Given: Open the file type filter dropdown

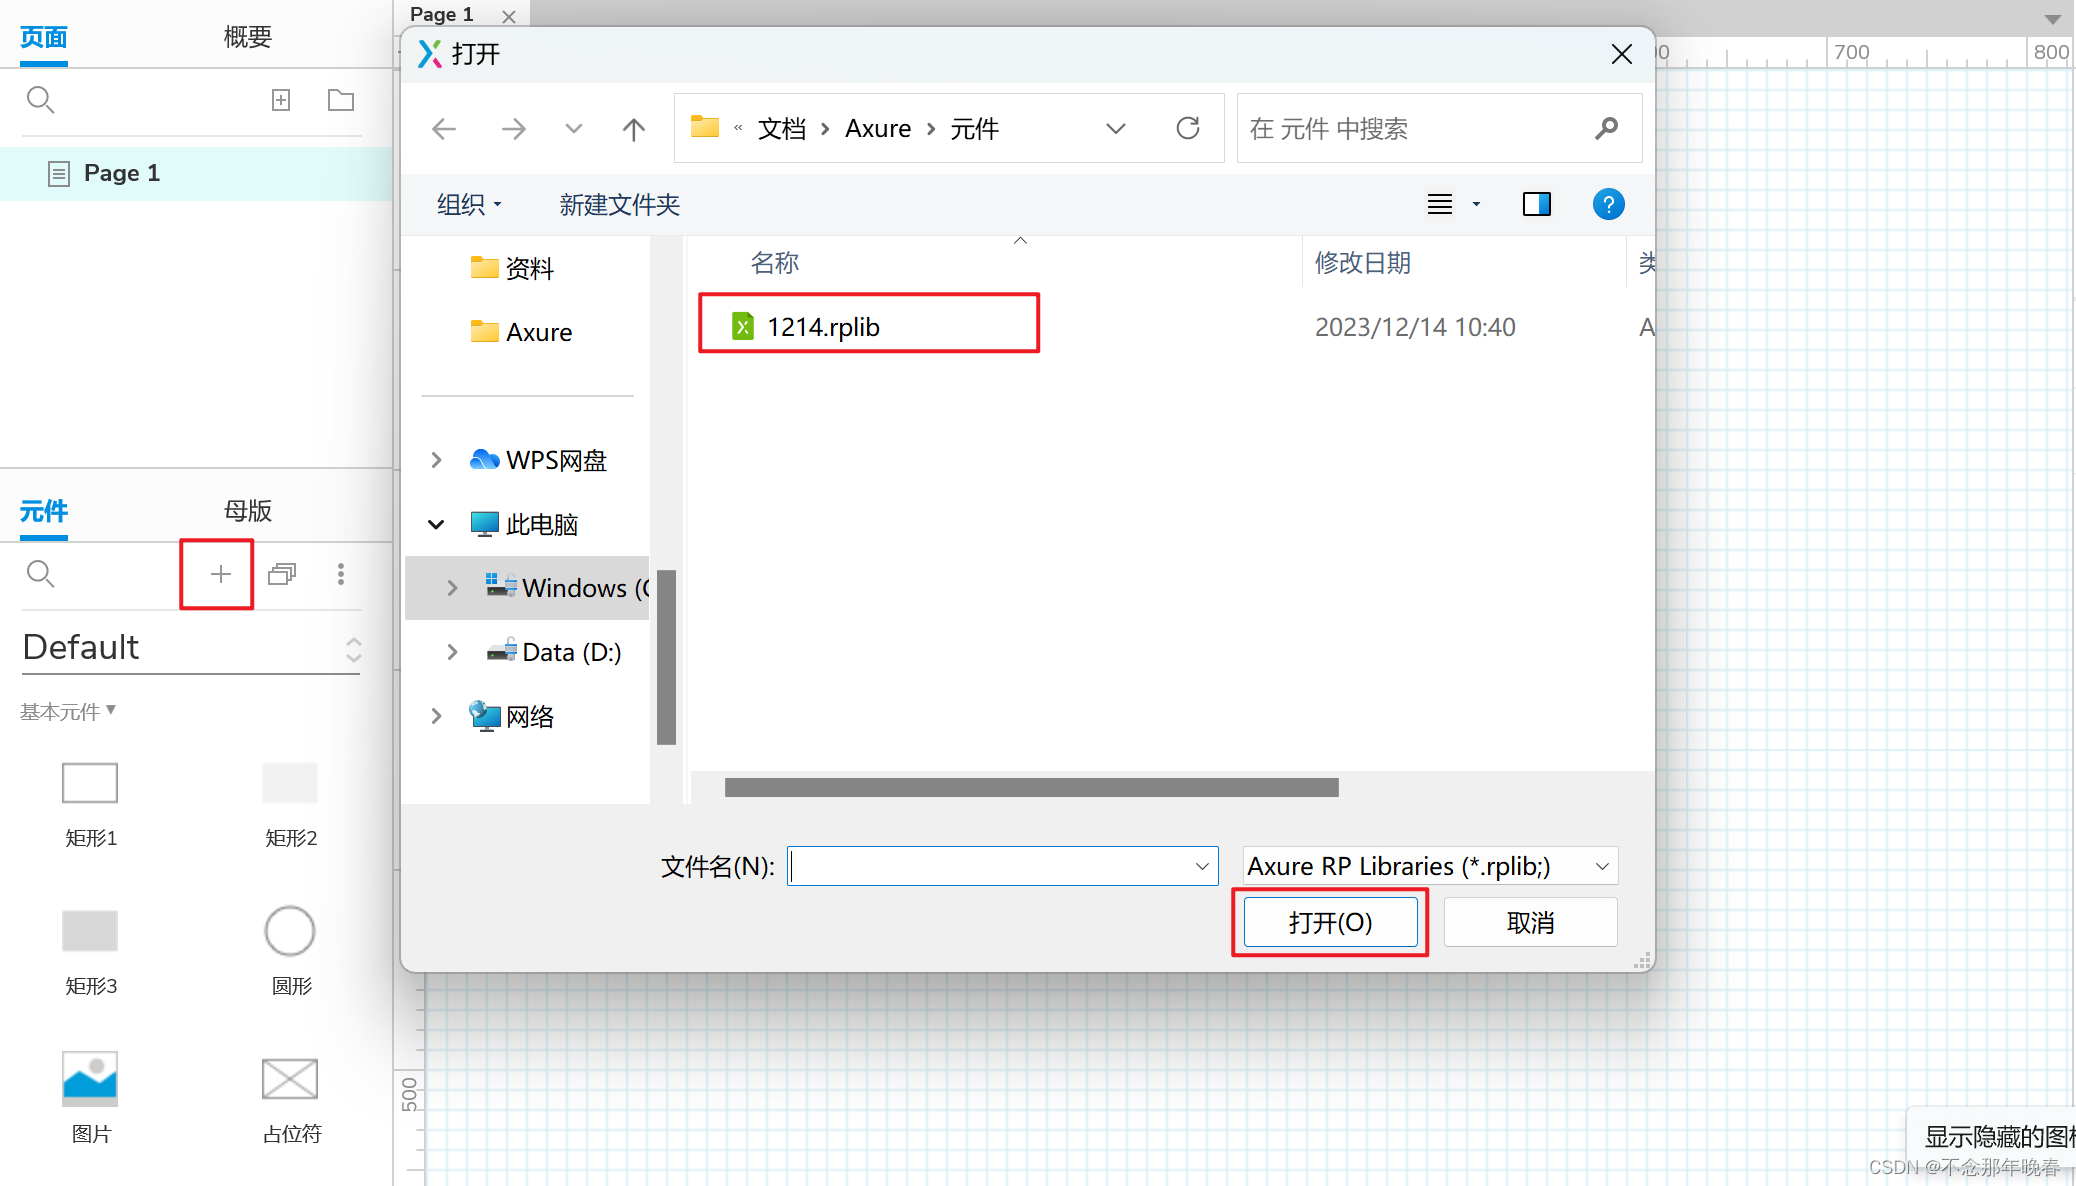Looking at the screenshot, I should [1430, 866].
